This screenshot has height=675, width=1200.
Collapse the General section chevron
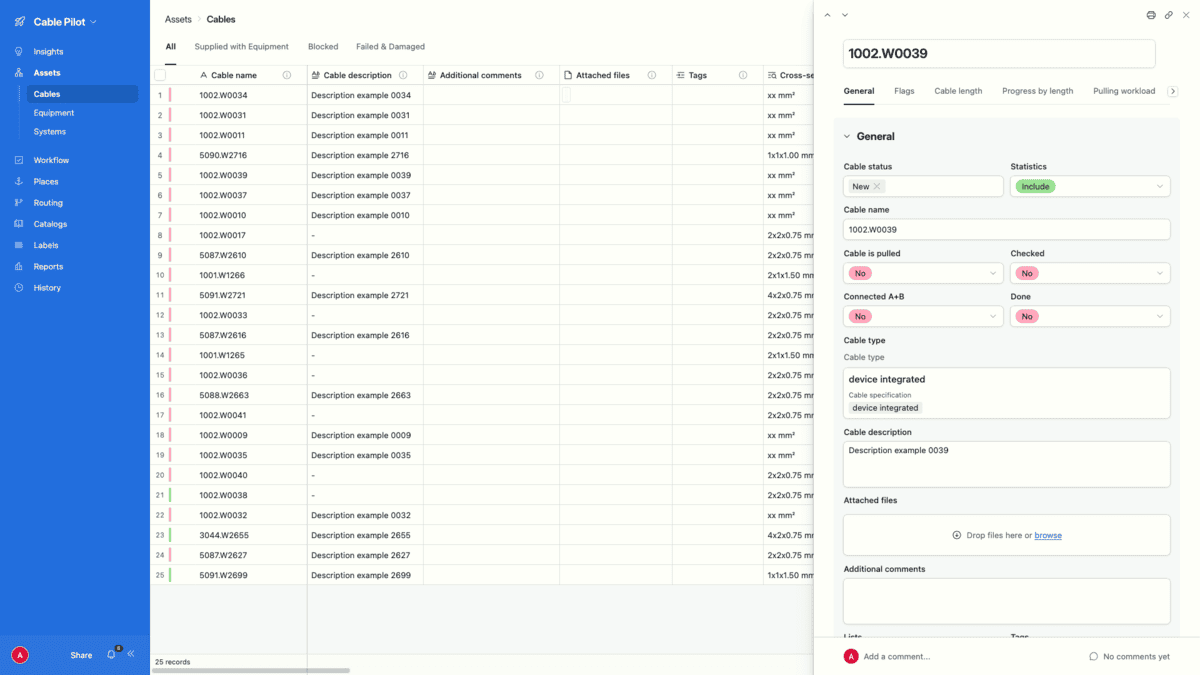pos(847,136)
